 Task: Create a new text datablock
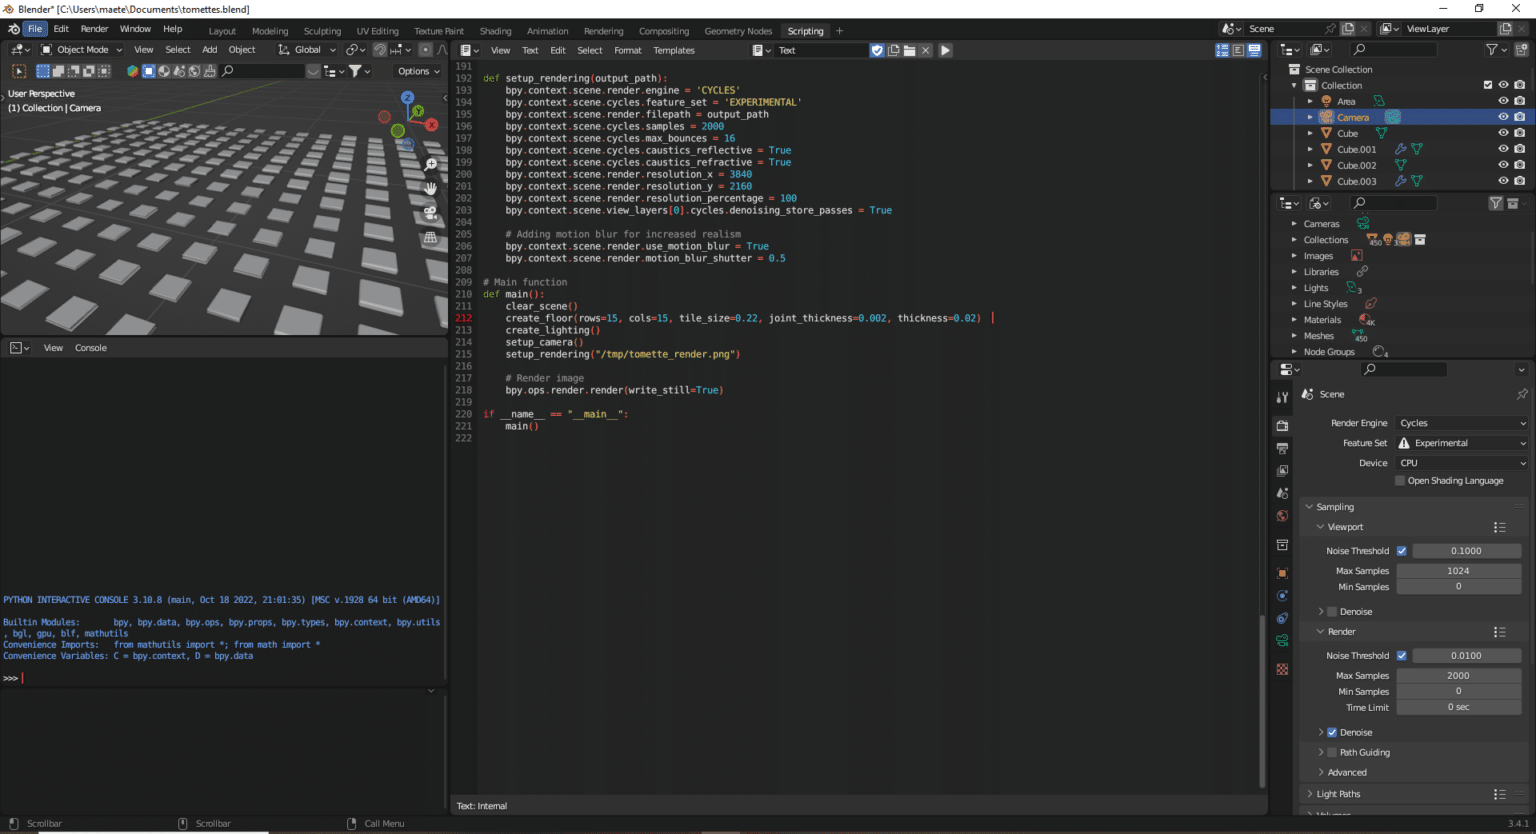click(x=895, y=50)
